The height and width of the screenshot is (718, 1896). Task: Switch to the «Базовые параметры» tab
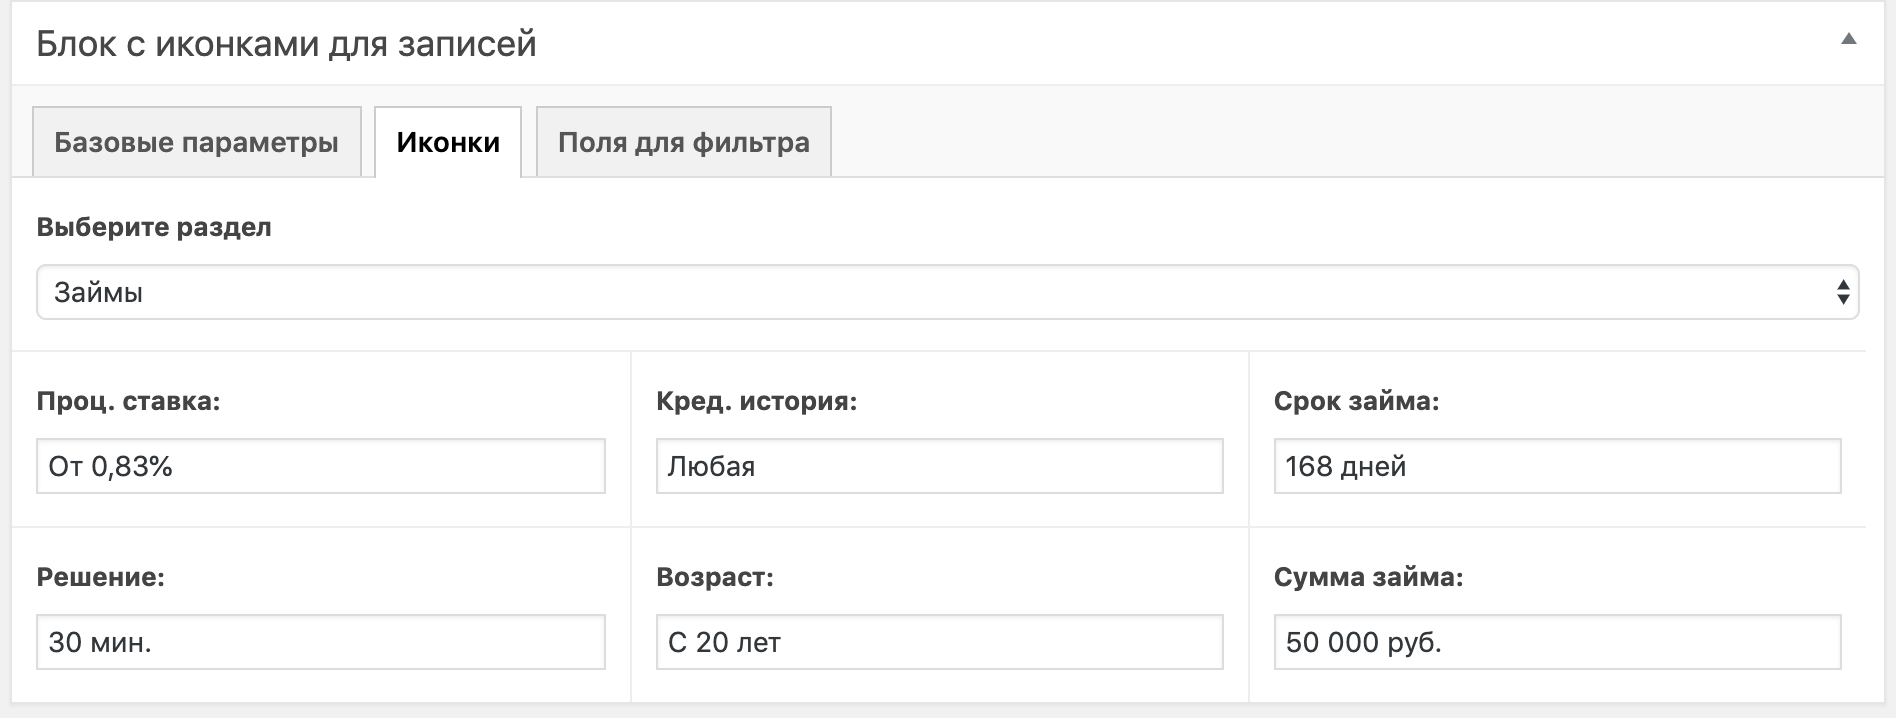click(196, 142)
